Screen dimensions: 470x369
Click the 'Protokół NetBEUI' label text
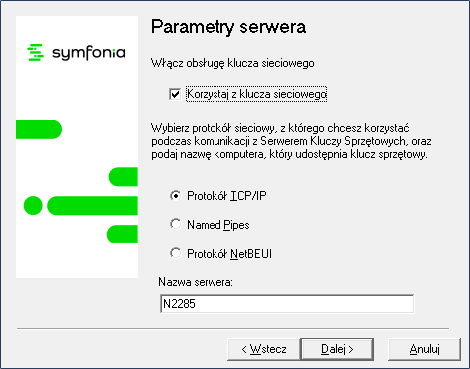229,254
